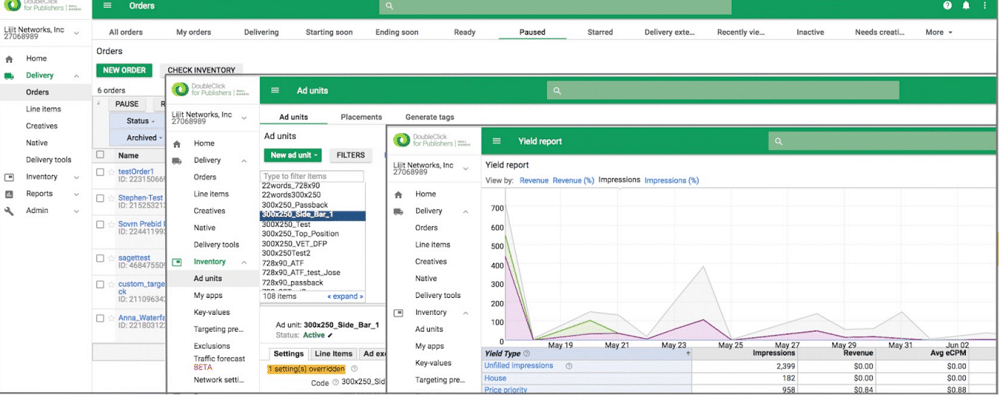Click Inventory icon in Ad units window sidebar

(x=177, y=262)
